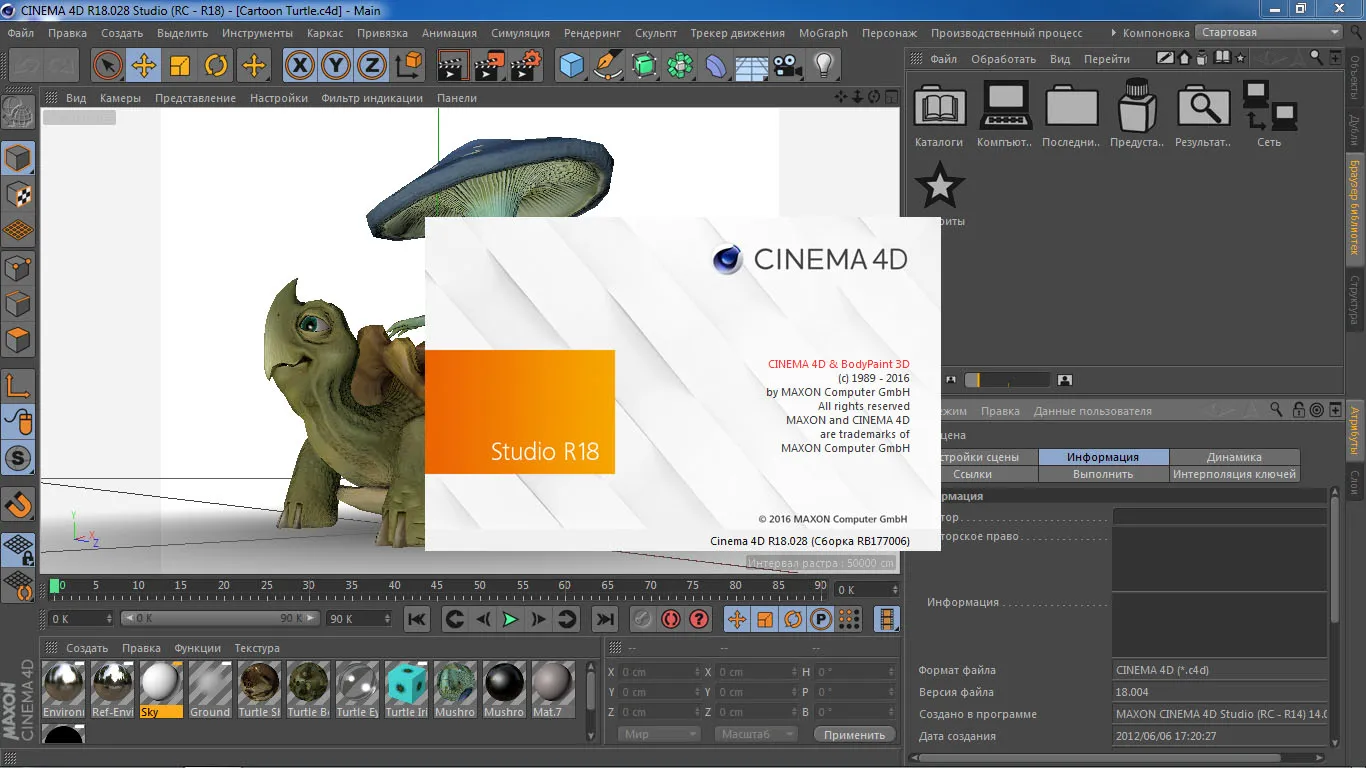Select the Spline Pen tool icon

pyautogui.click(x=608, y=66)
